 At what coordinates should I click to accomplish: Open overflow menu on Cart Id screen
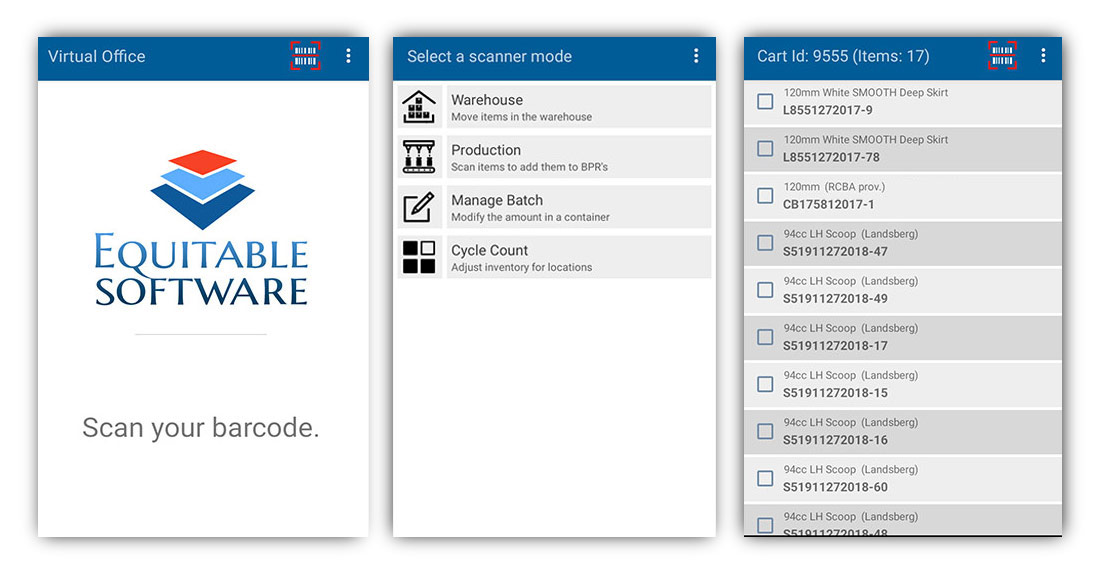1043,56
